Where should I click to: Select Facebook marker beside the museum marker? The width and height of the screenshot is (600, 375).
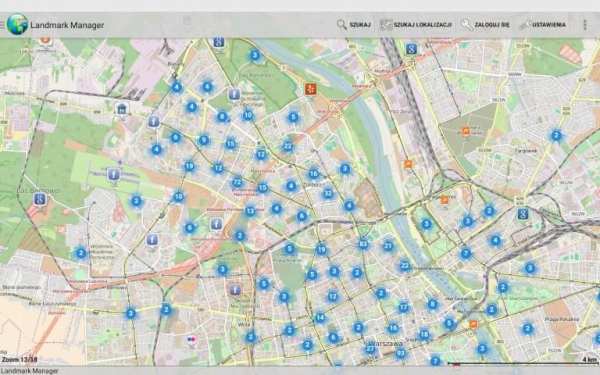[x=153, y=122]
